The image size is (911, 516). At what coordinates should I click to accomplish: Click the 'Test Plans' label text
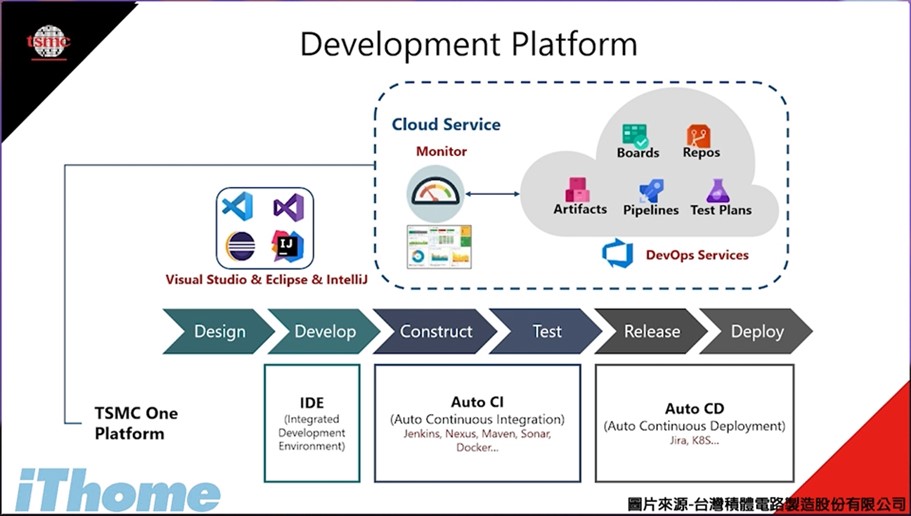pos(721,210)
